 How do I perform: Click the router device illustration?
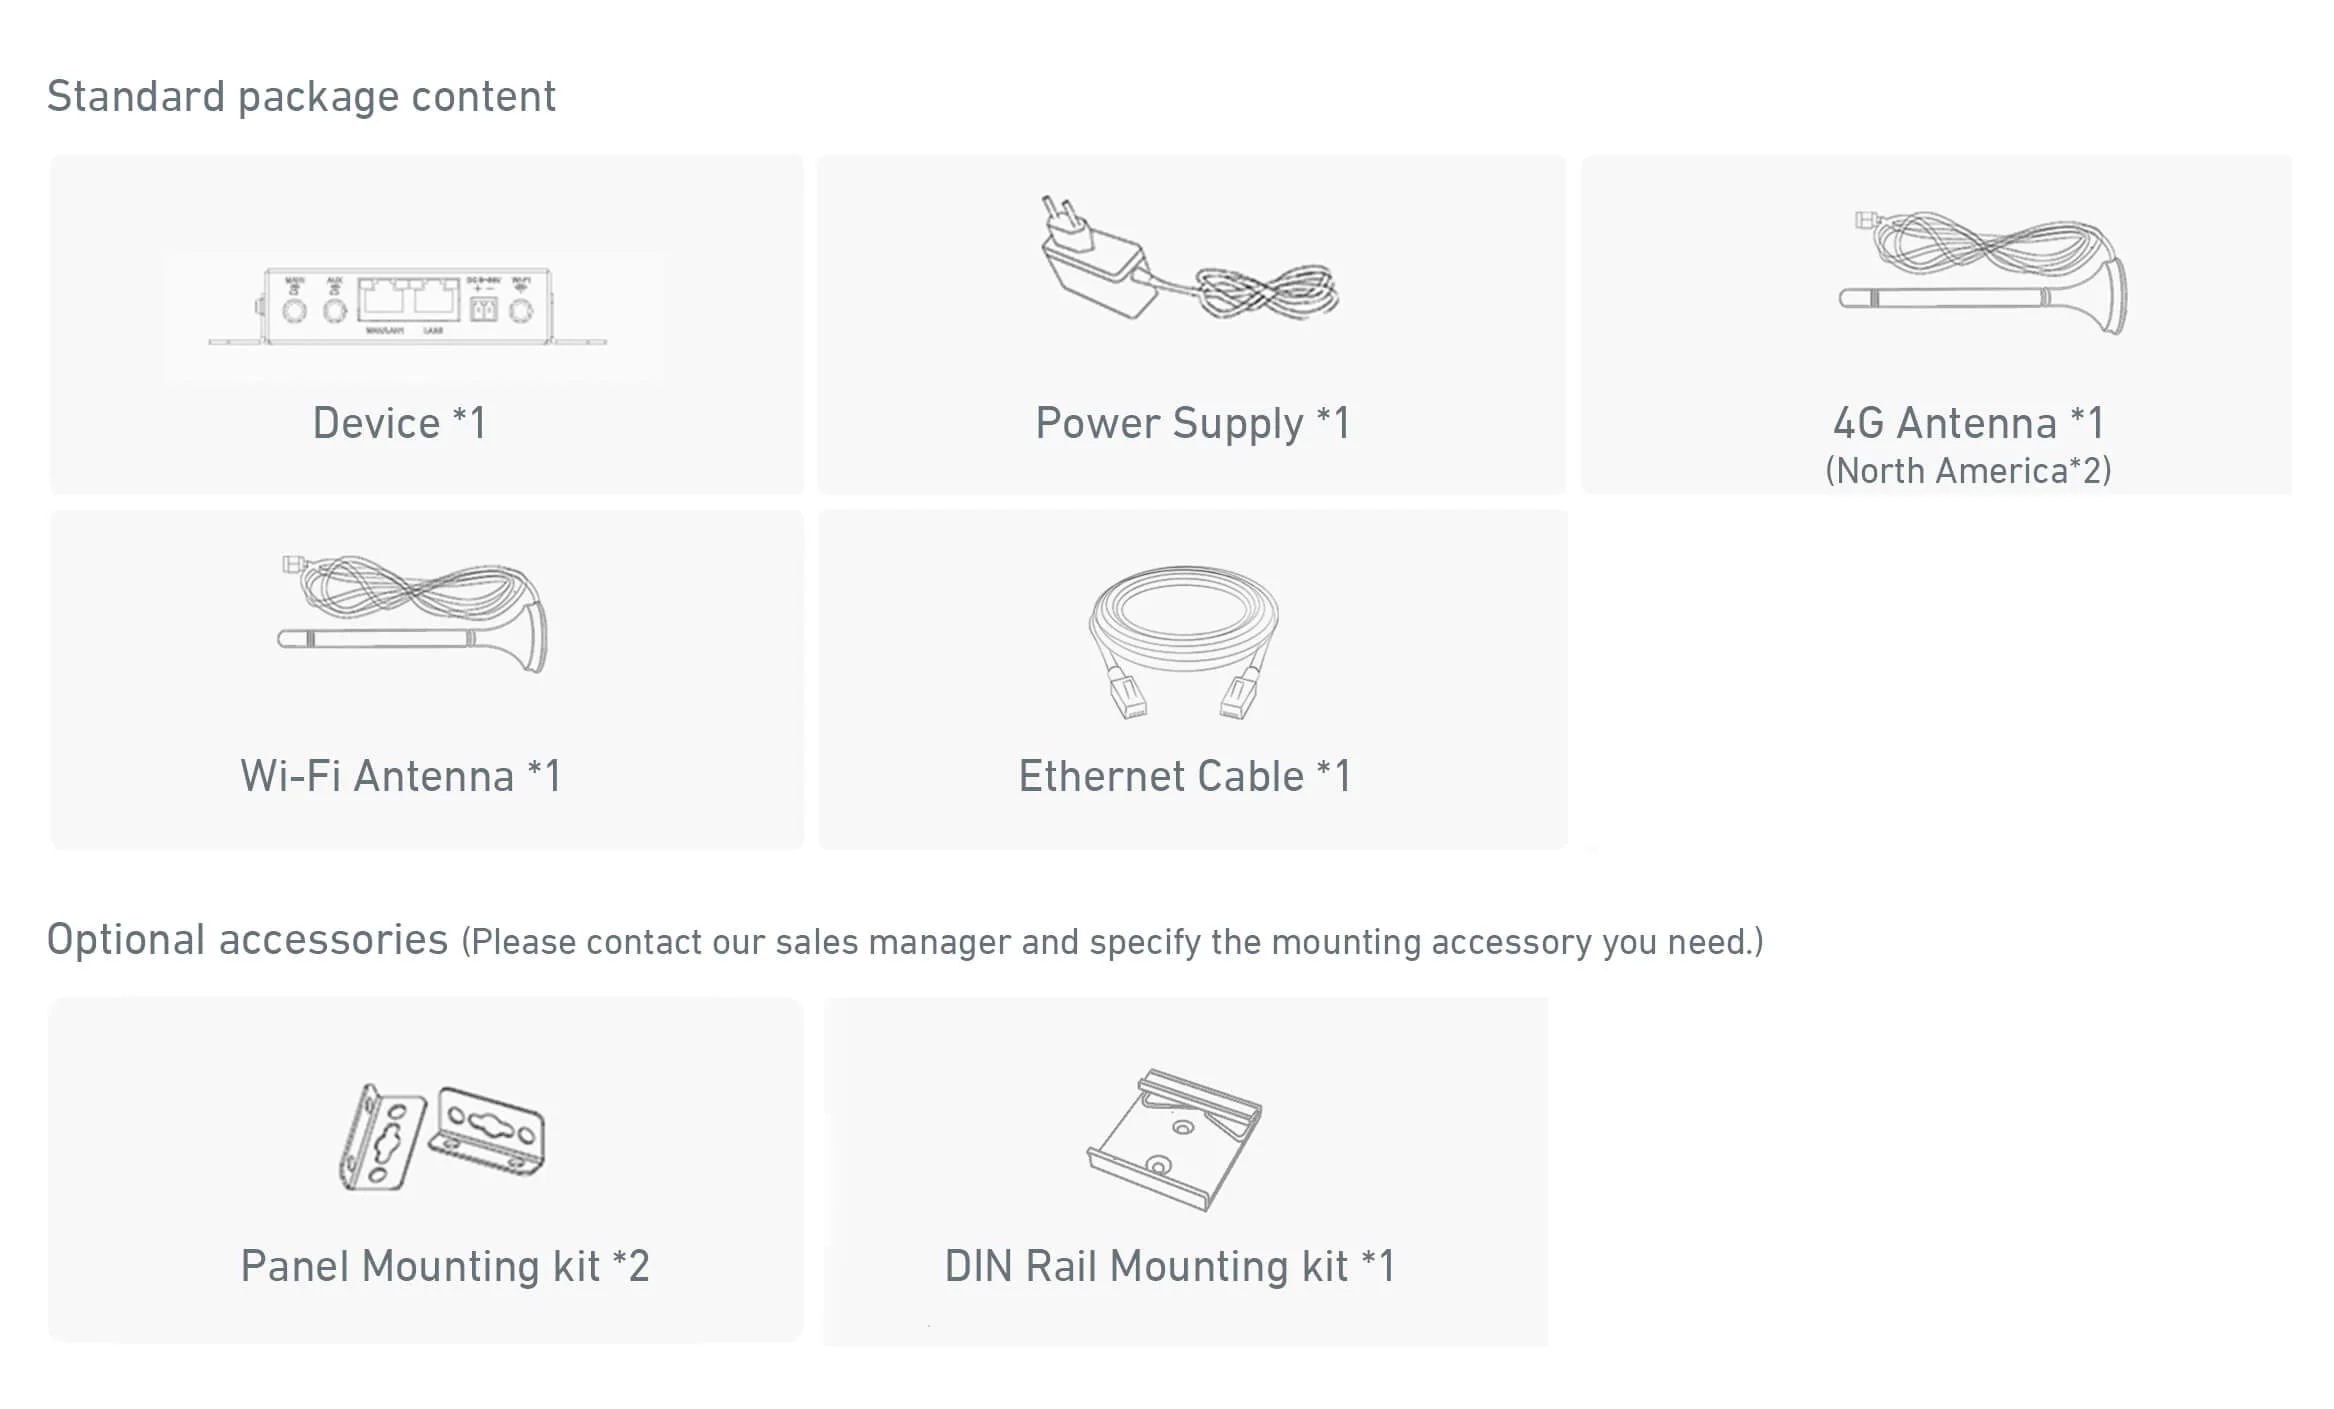click(407, 307)
